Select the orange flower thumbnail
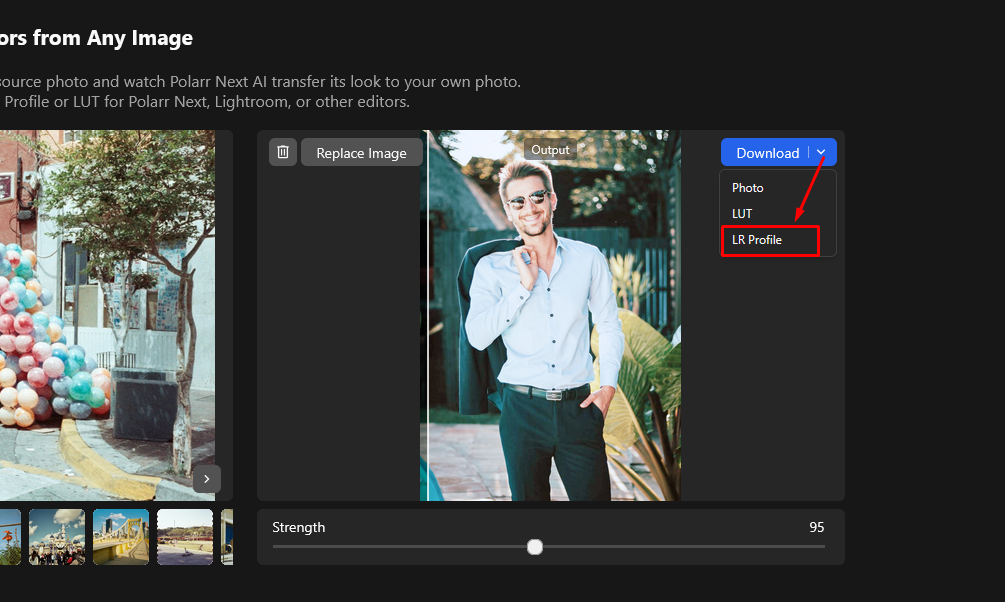1005x602 pixels. click(x=9, y=537)
